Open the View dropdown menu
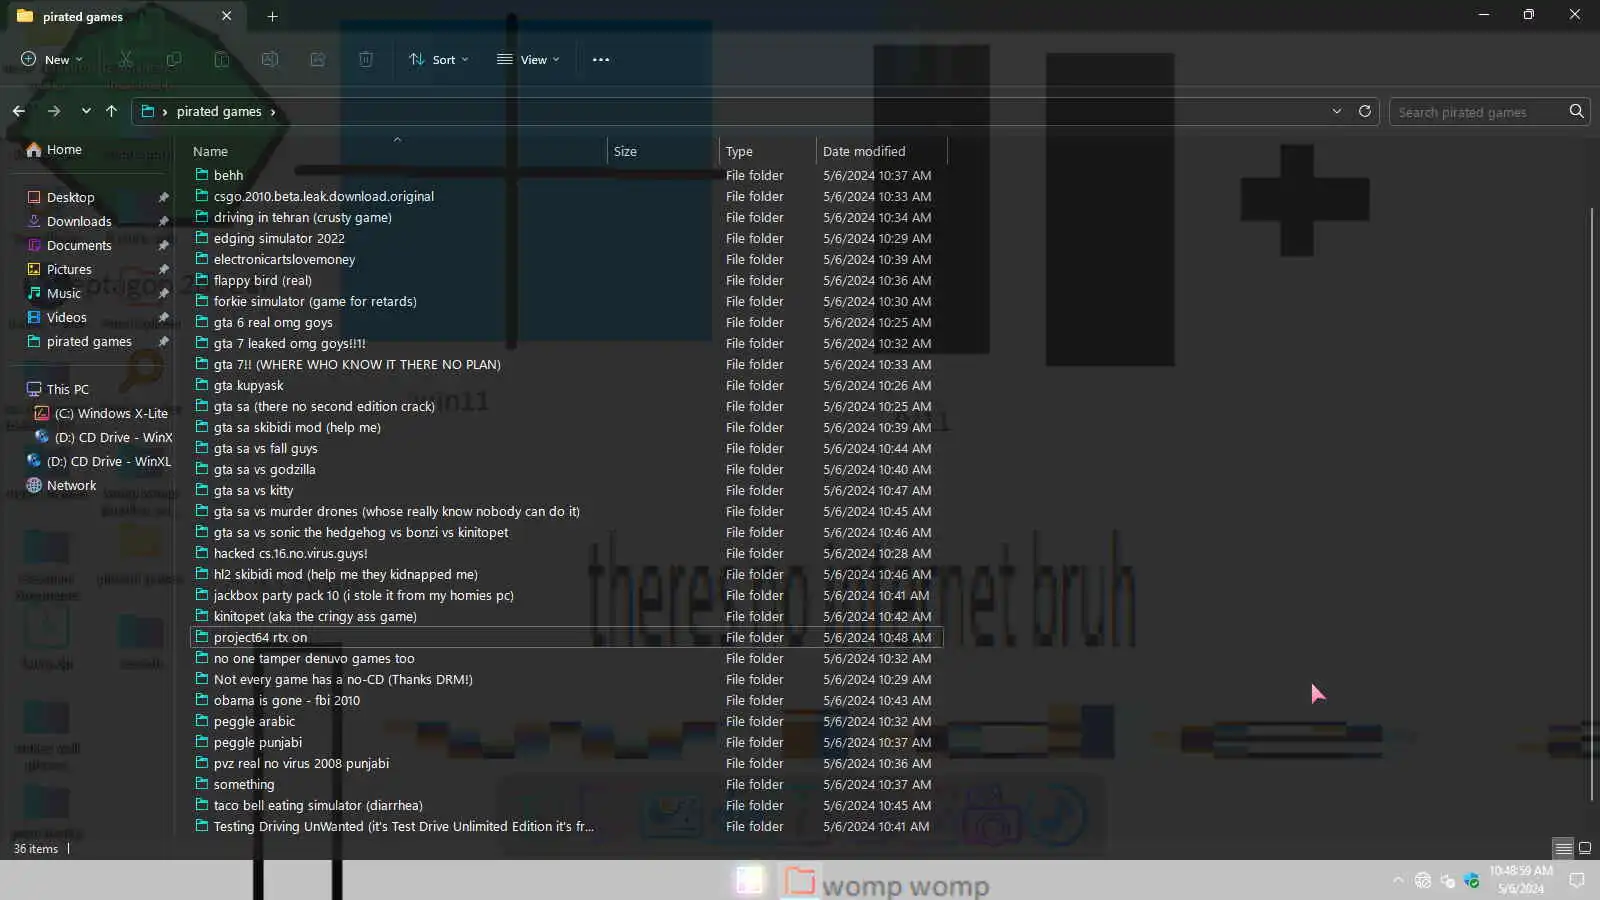 pos(528,60)
